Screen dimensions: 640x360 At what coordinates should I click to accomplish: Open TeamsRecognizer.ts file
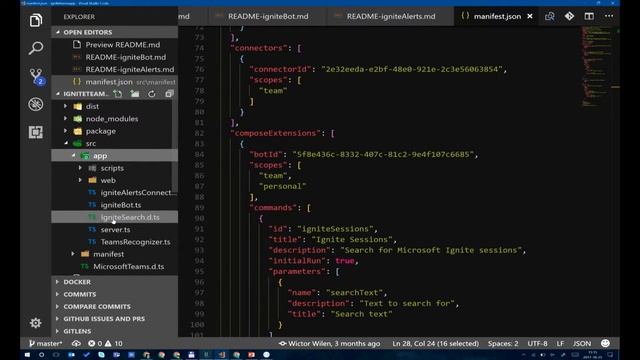click(x=136, y=242)
